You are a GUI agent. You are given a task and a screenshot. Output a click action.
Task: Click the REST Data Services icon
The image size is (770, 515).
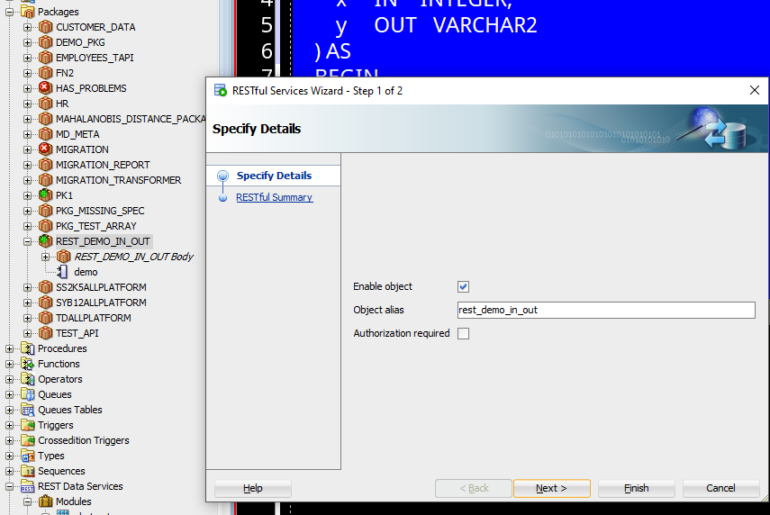pos(28,486)
